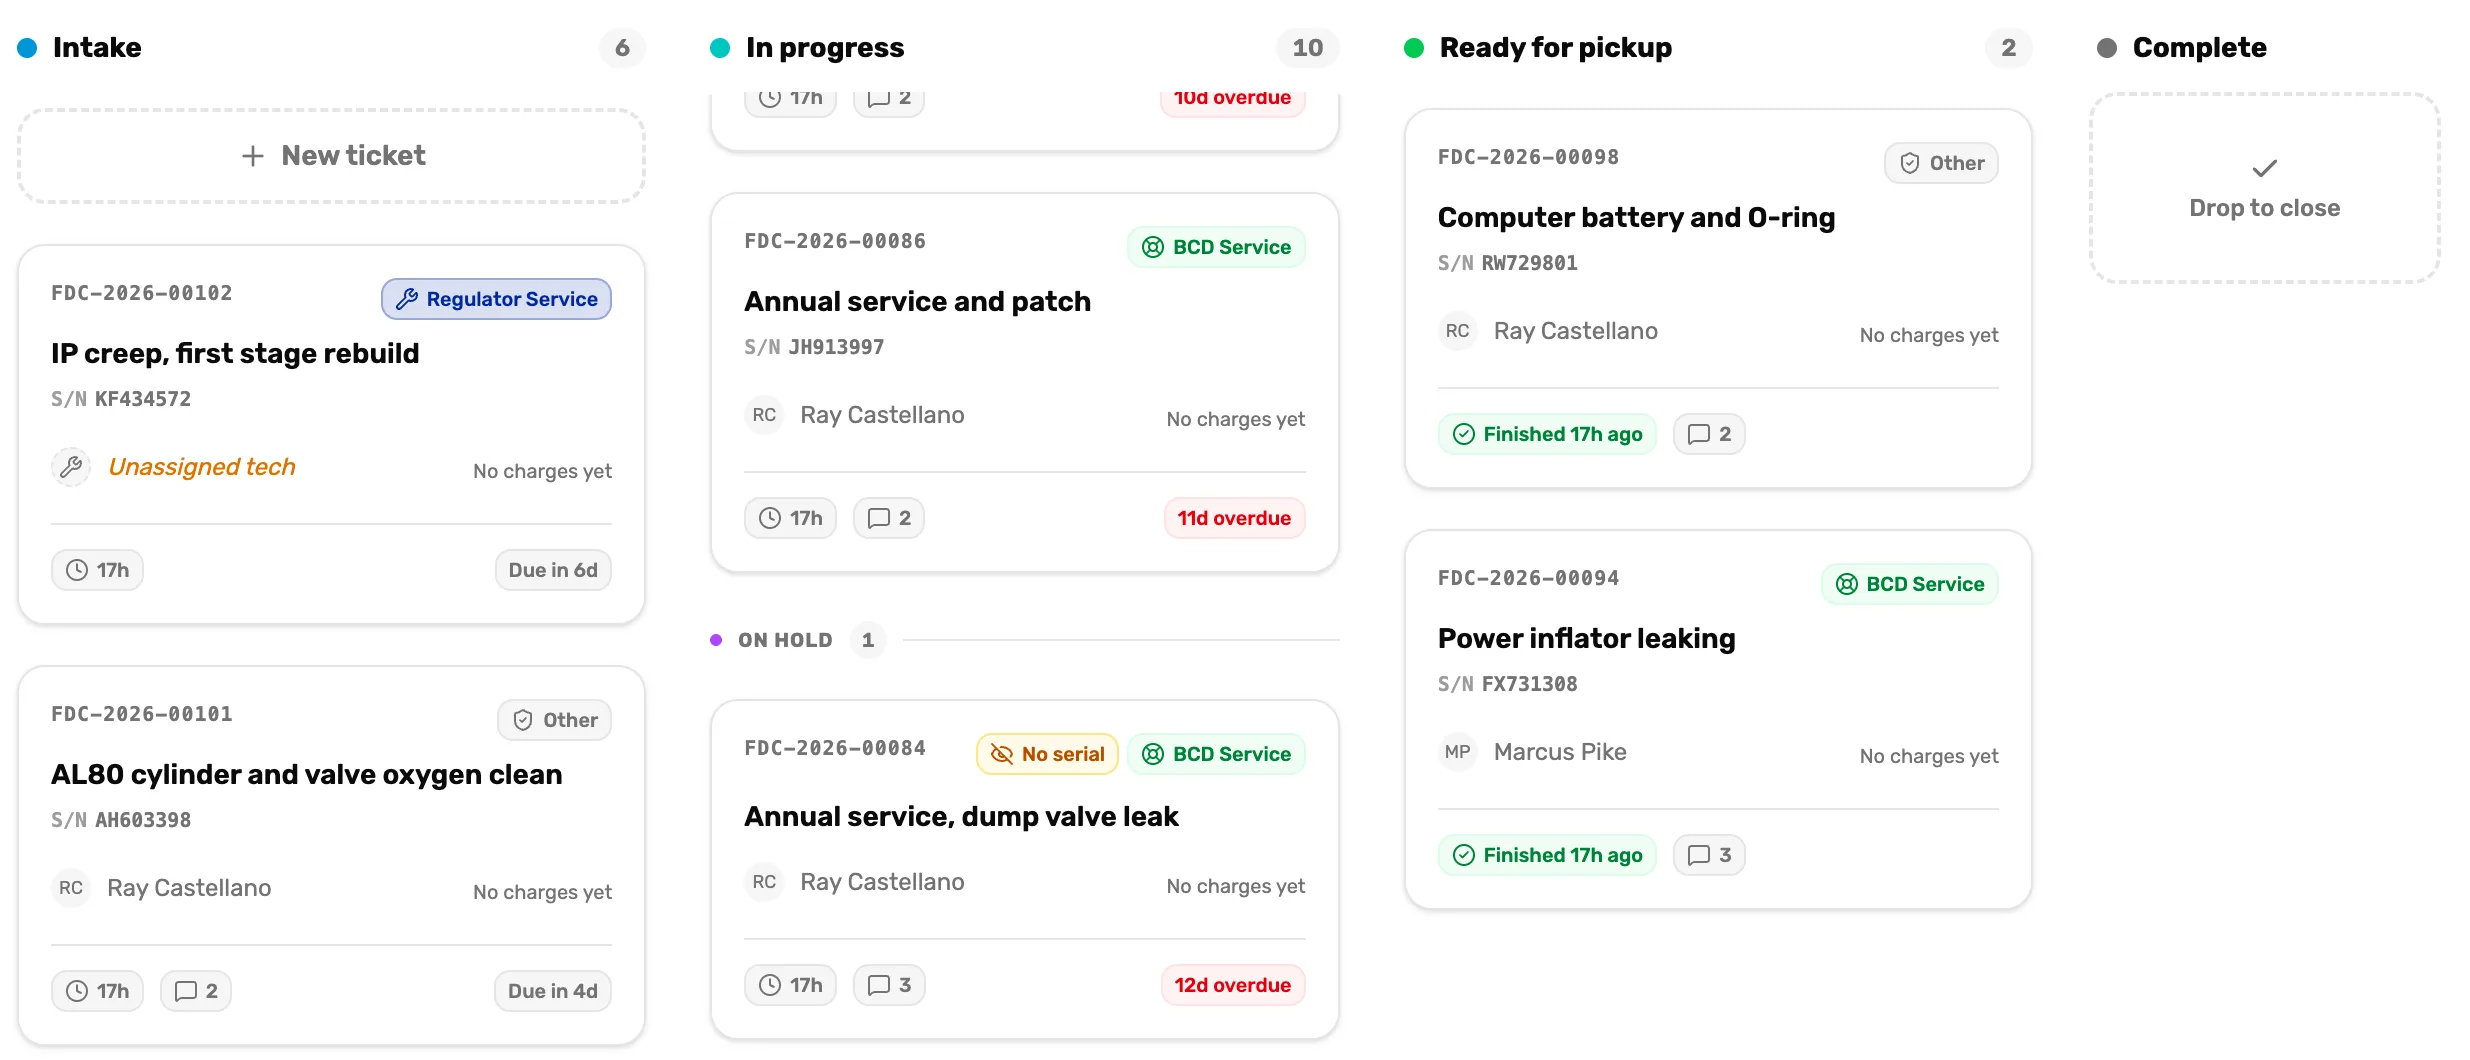Open comments on Annual service and patch ticket
This screenshot has width=2470, height=1060.
coord(889,518)
